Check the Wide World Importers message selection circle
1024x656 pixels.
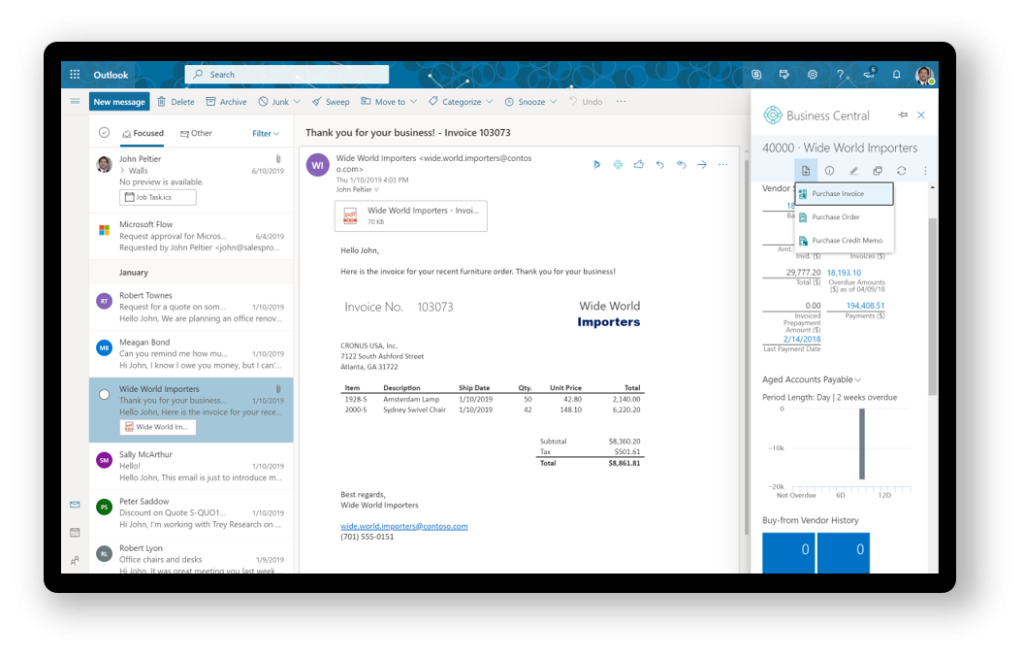[104, 394]
